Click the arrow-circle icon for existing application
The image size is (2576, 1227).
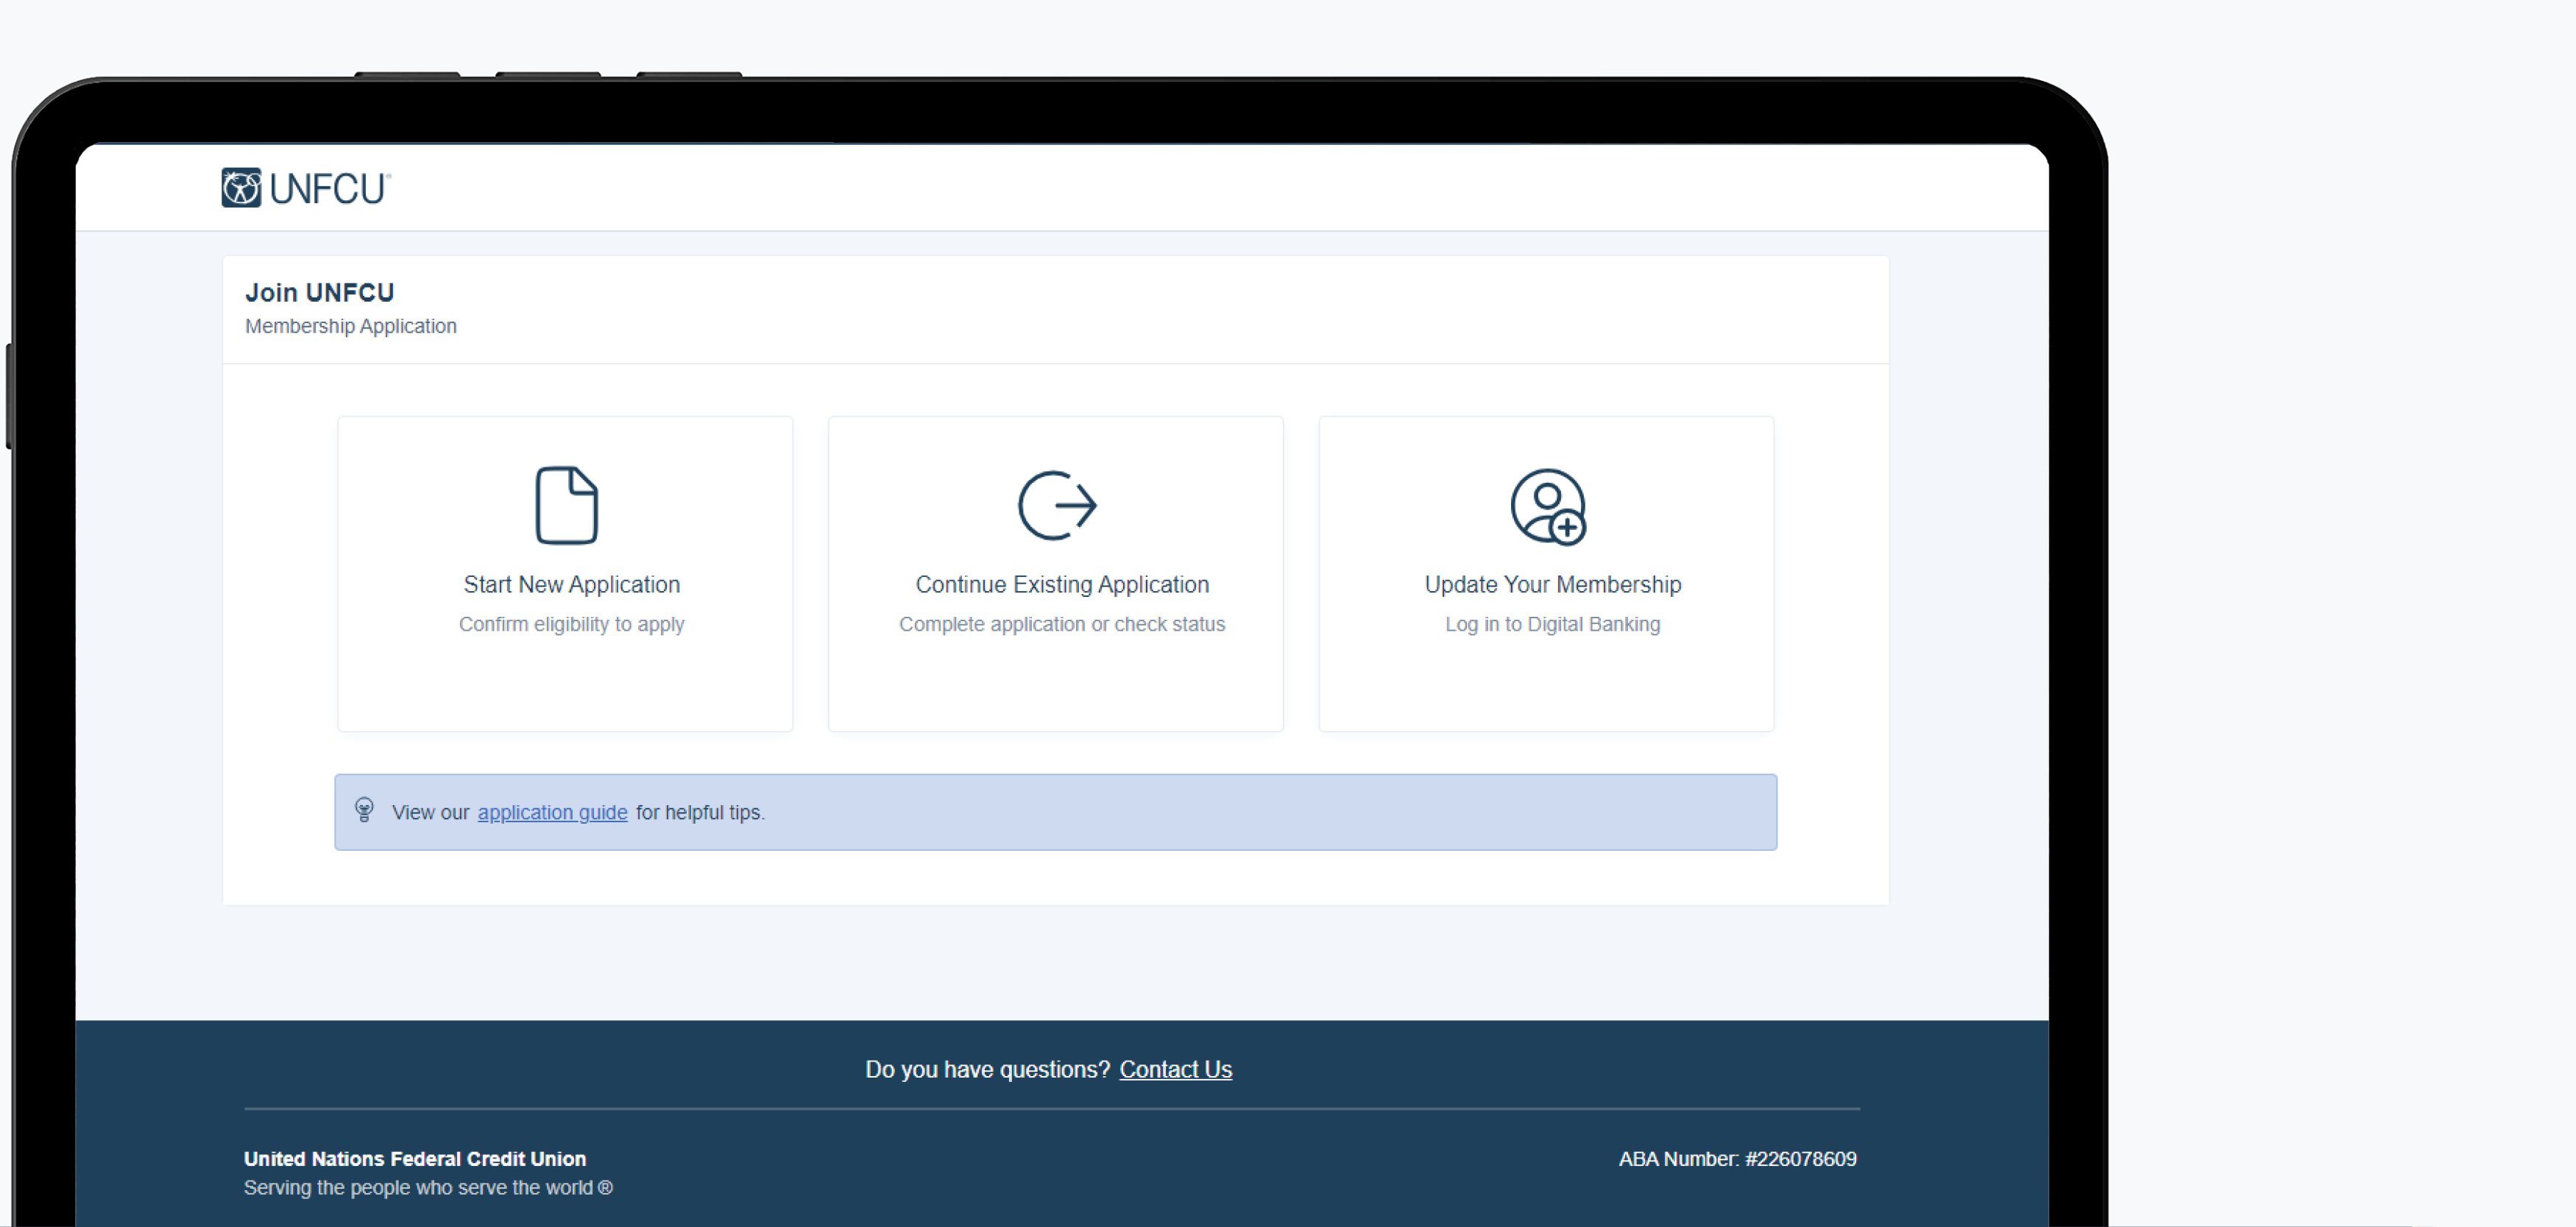click(1057, 505)
